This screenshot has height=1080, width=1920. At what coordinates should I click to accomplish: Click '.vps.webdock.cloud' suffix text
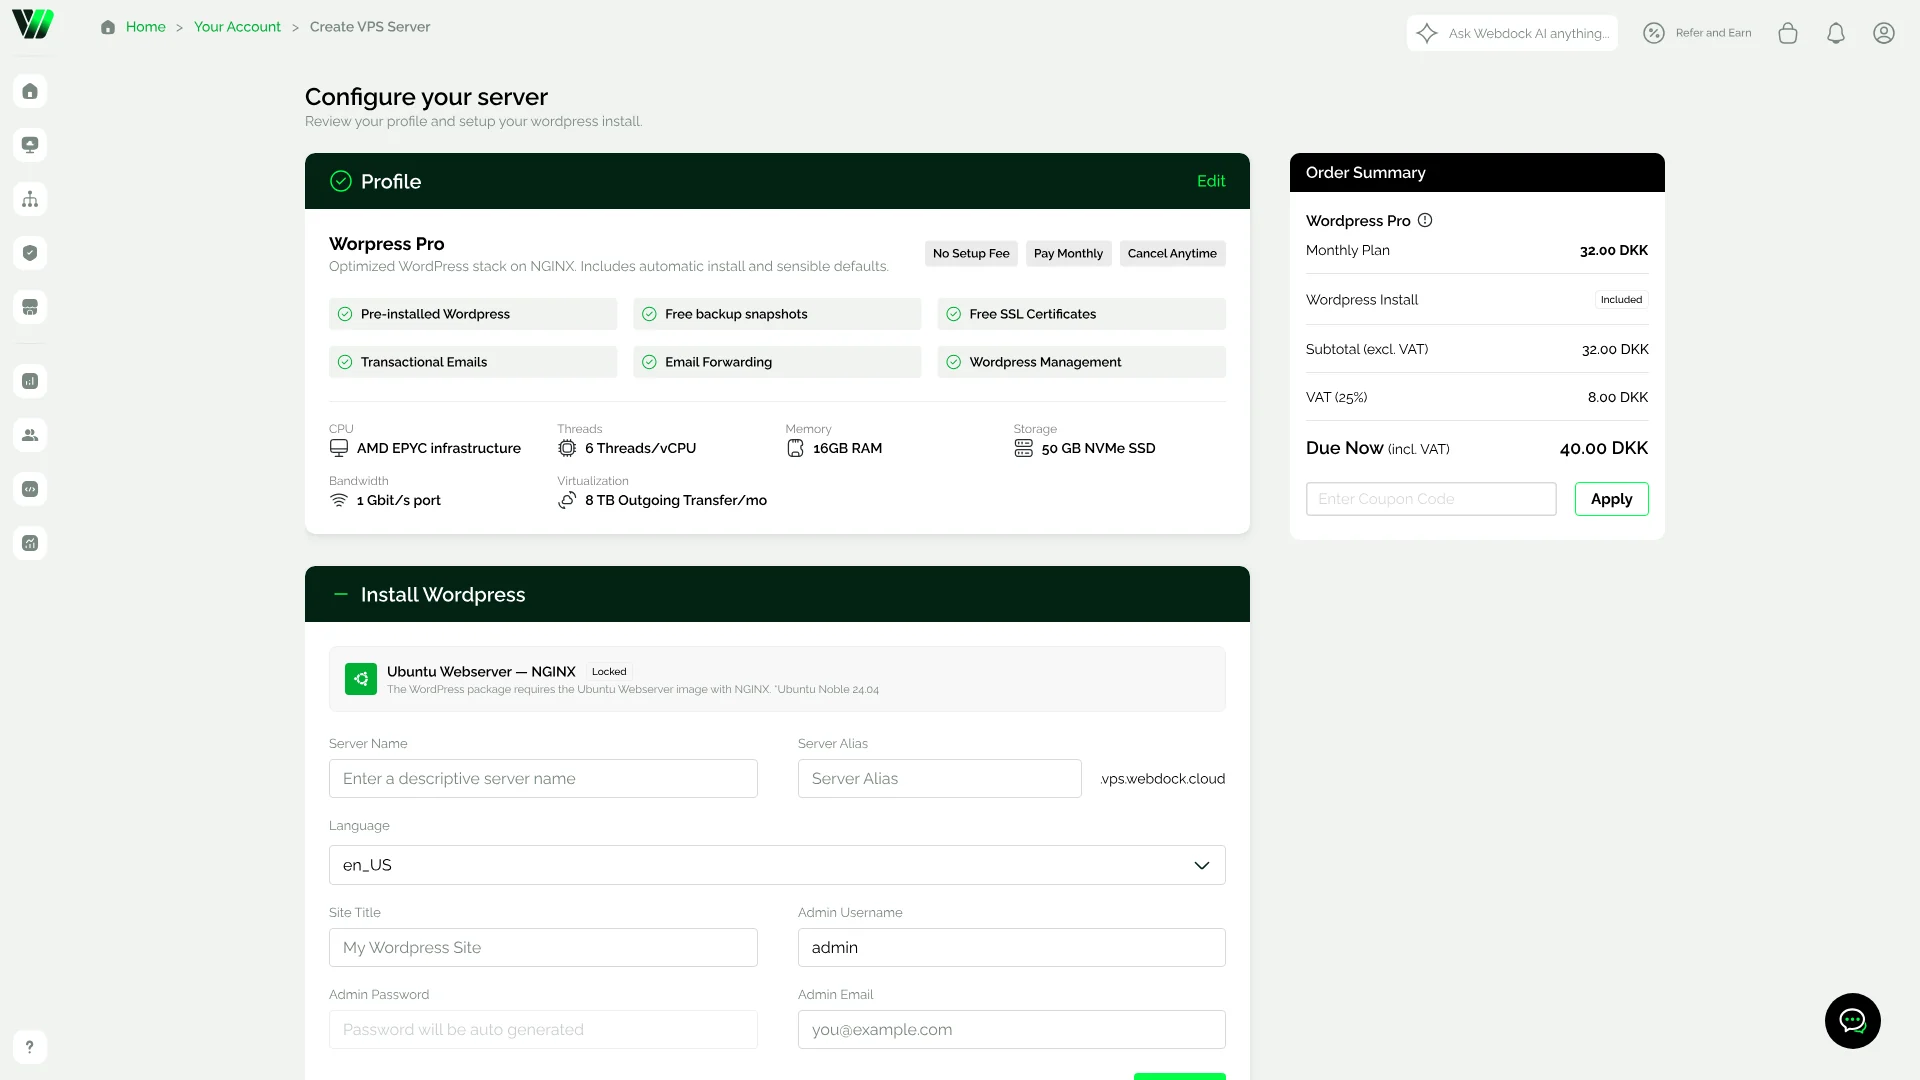[1163, 779]
